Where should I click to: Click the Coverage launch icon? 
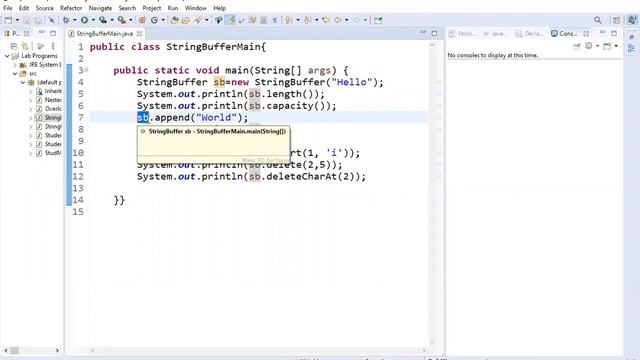(x=103, y=20)
